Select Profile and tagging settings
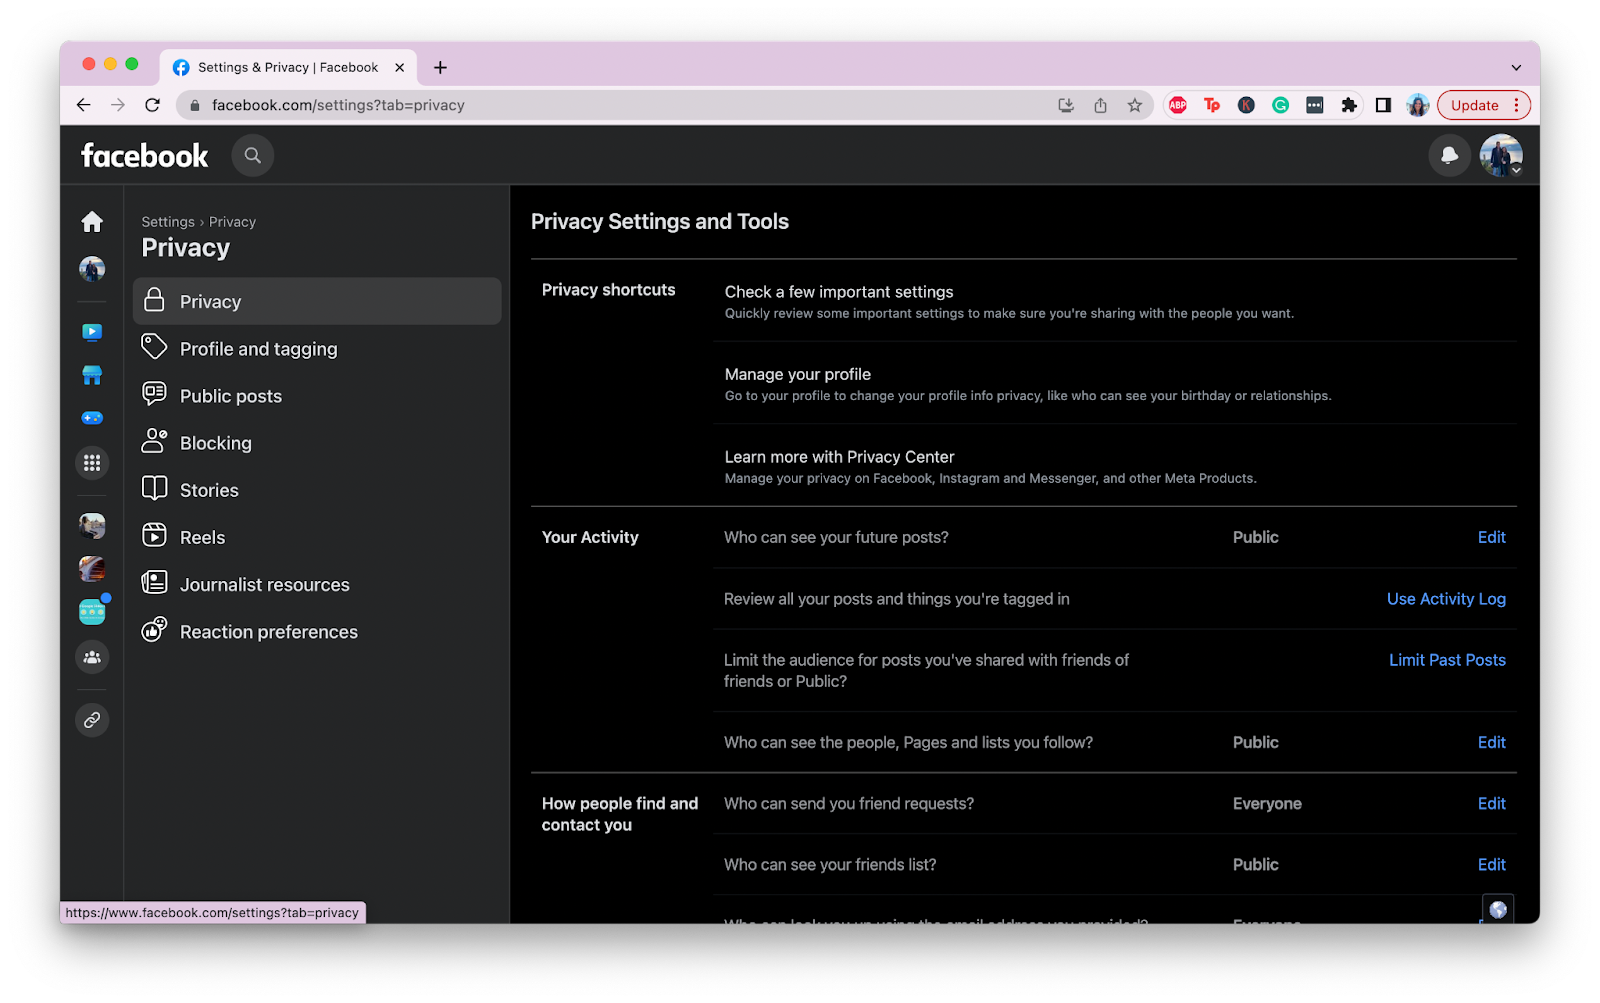The image size is (1600, 1003). click(258, 349)
